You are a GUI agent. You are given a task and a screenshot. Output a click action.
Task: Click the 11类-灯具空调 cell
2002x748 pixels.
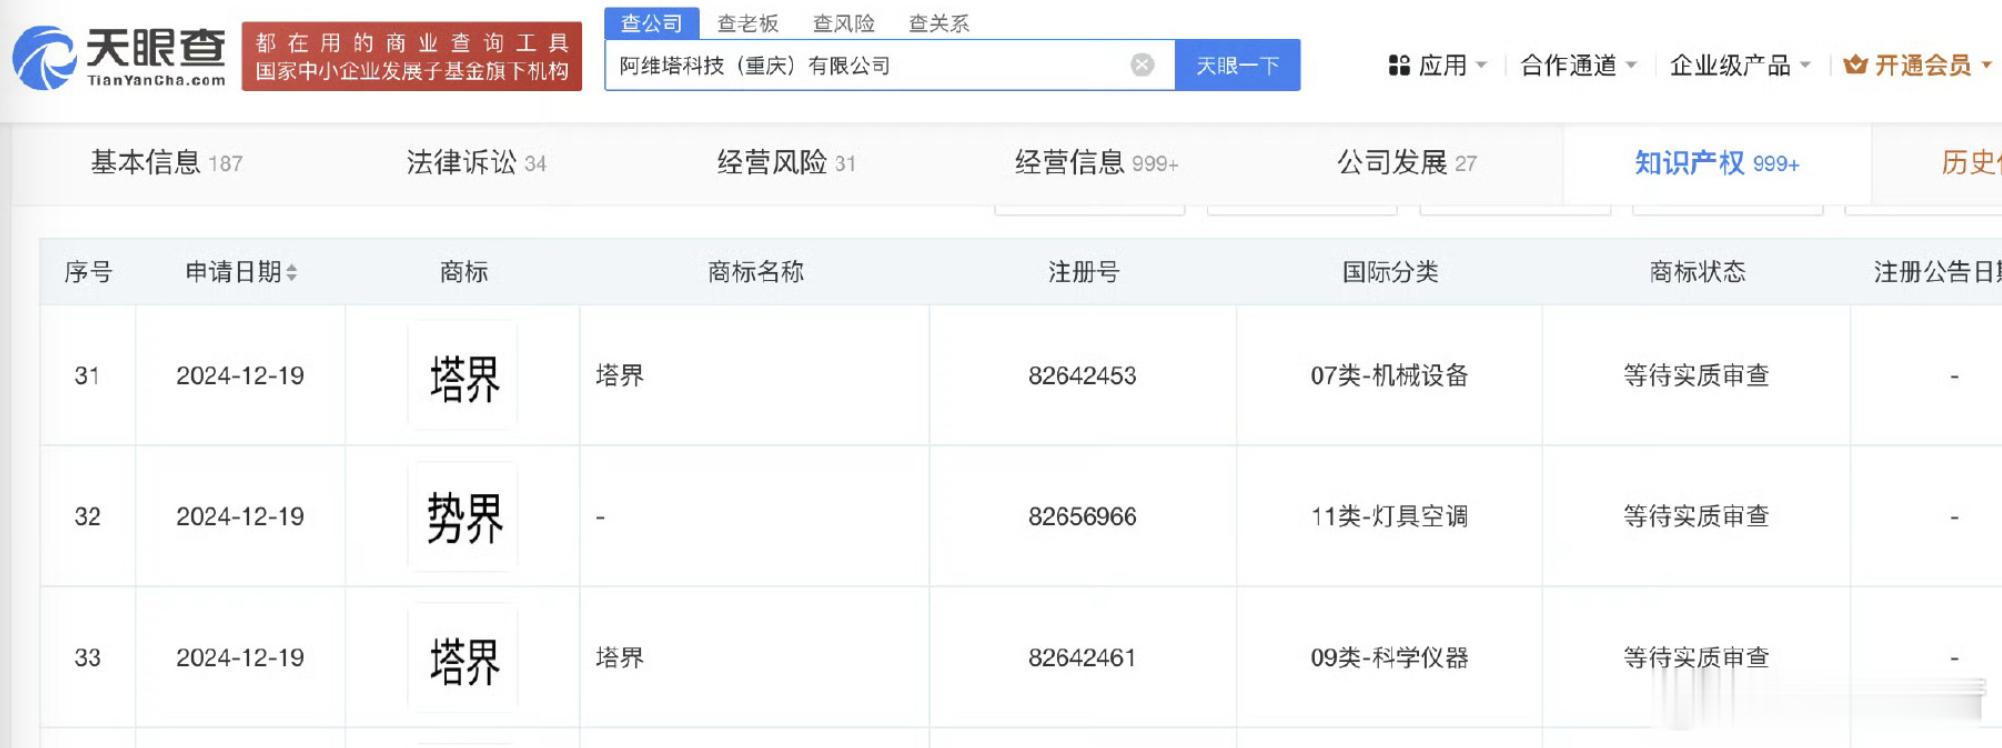1389,517
